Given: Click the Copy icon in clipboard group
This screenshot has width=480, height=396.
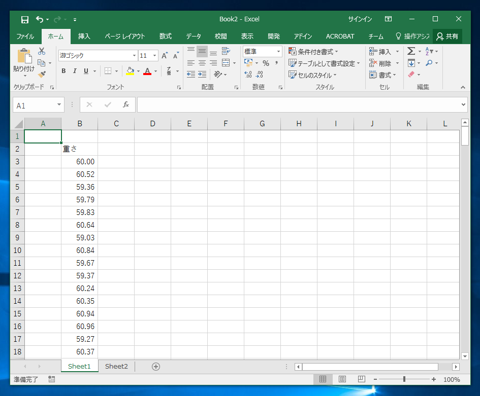Looking at the screenshot, I should tap(41, 63).
